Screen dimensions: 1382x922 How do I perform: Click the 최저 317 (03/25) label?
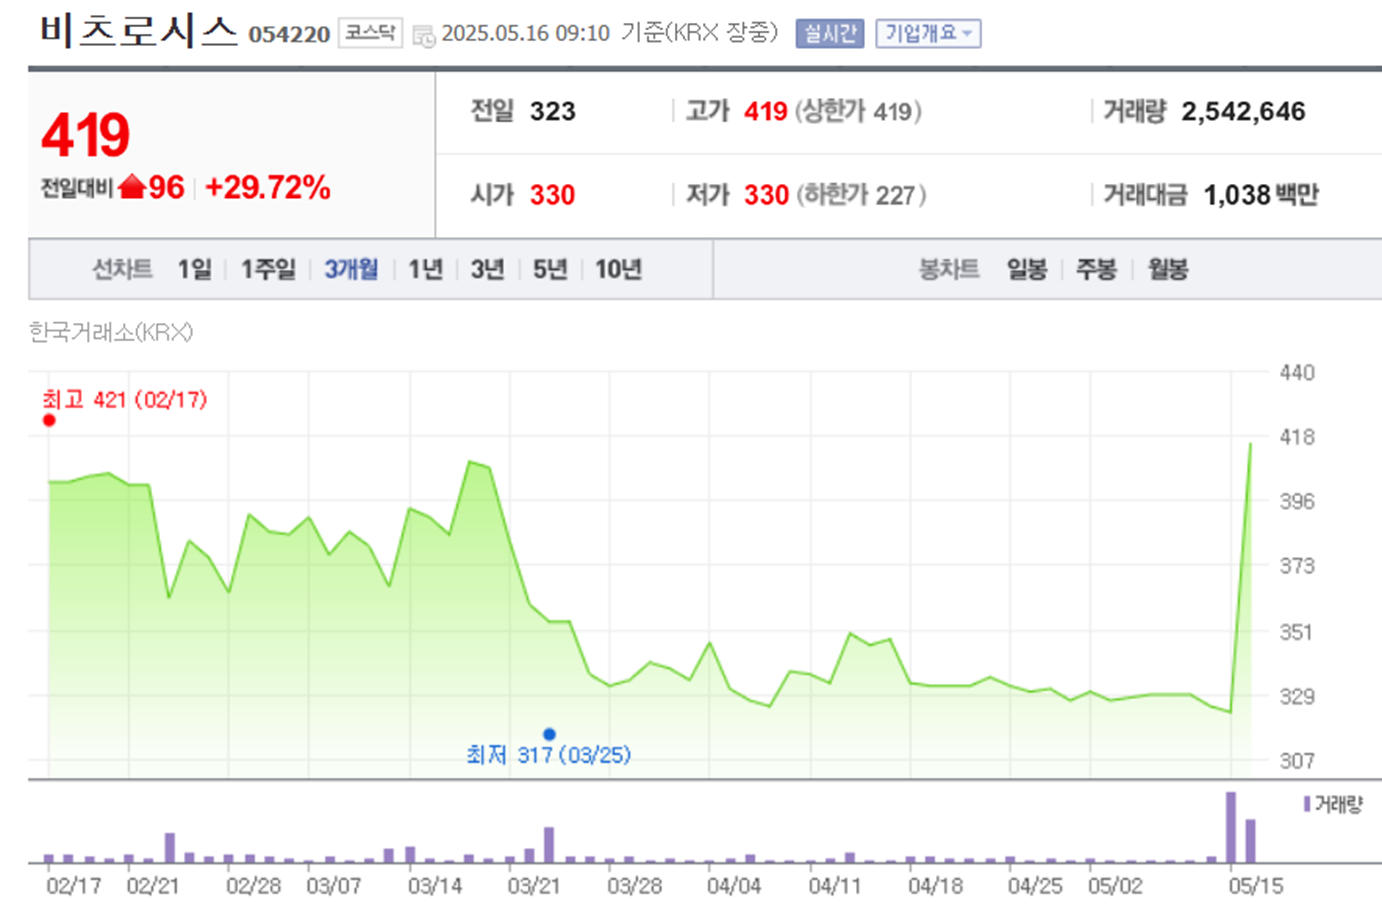coord(549,755)
